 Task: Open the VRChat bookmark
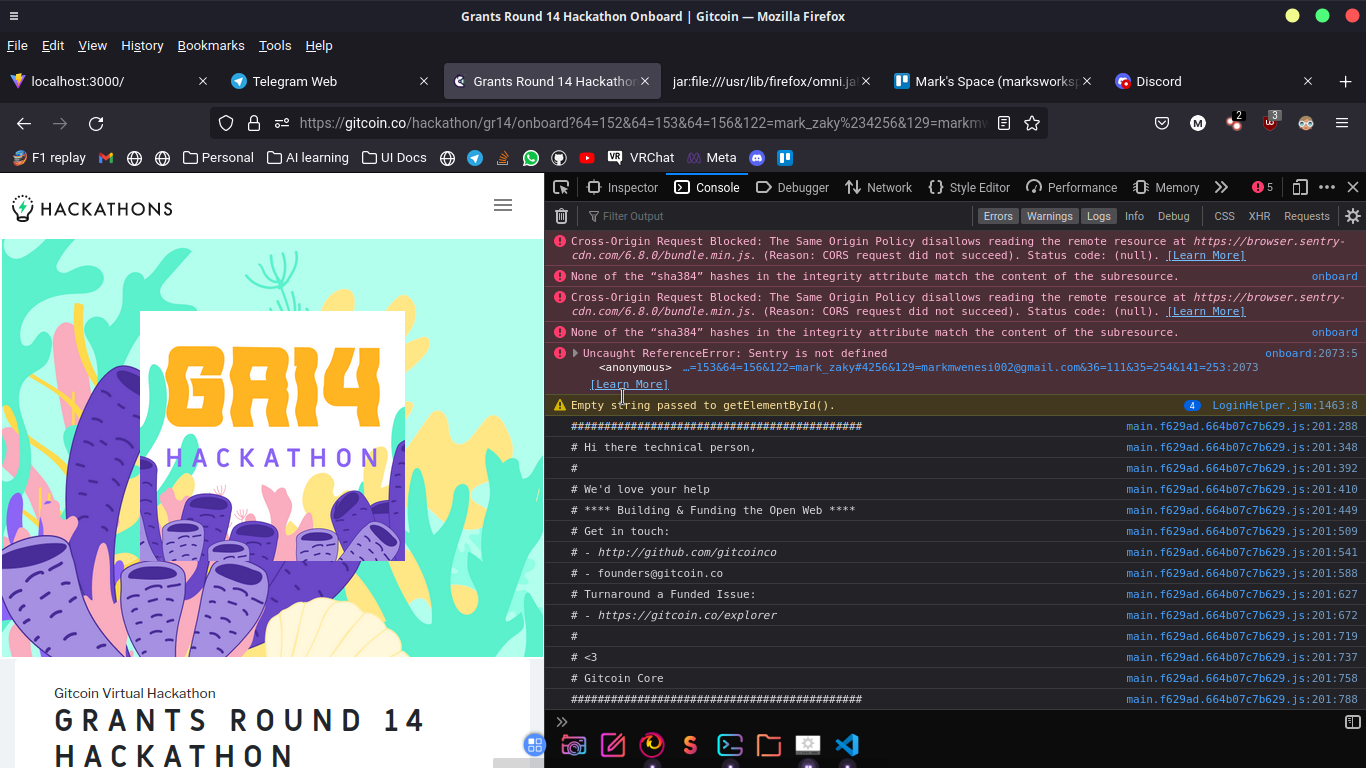pyautogui.click(x=640, y=158)
